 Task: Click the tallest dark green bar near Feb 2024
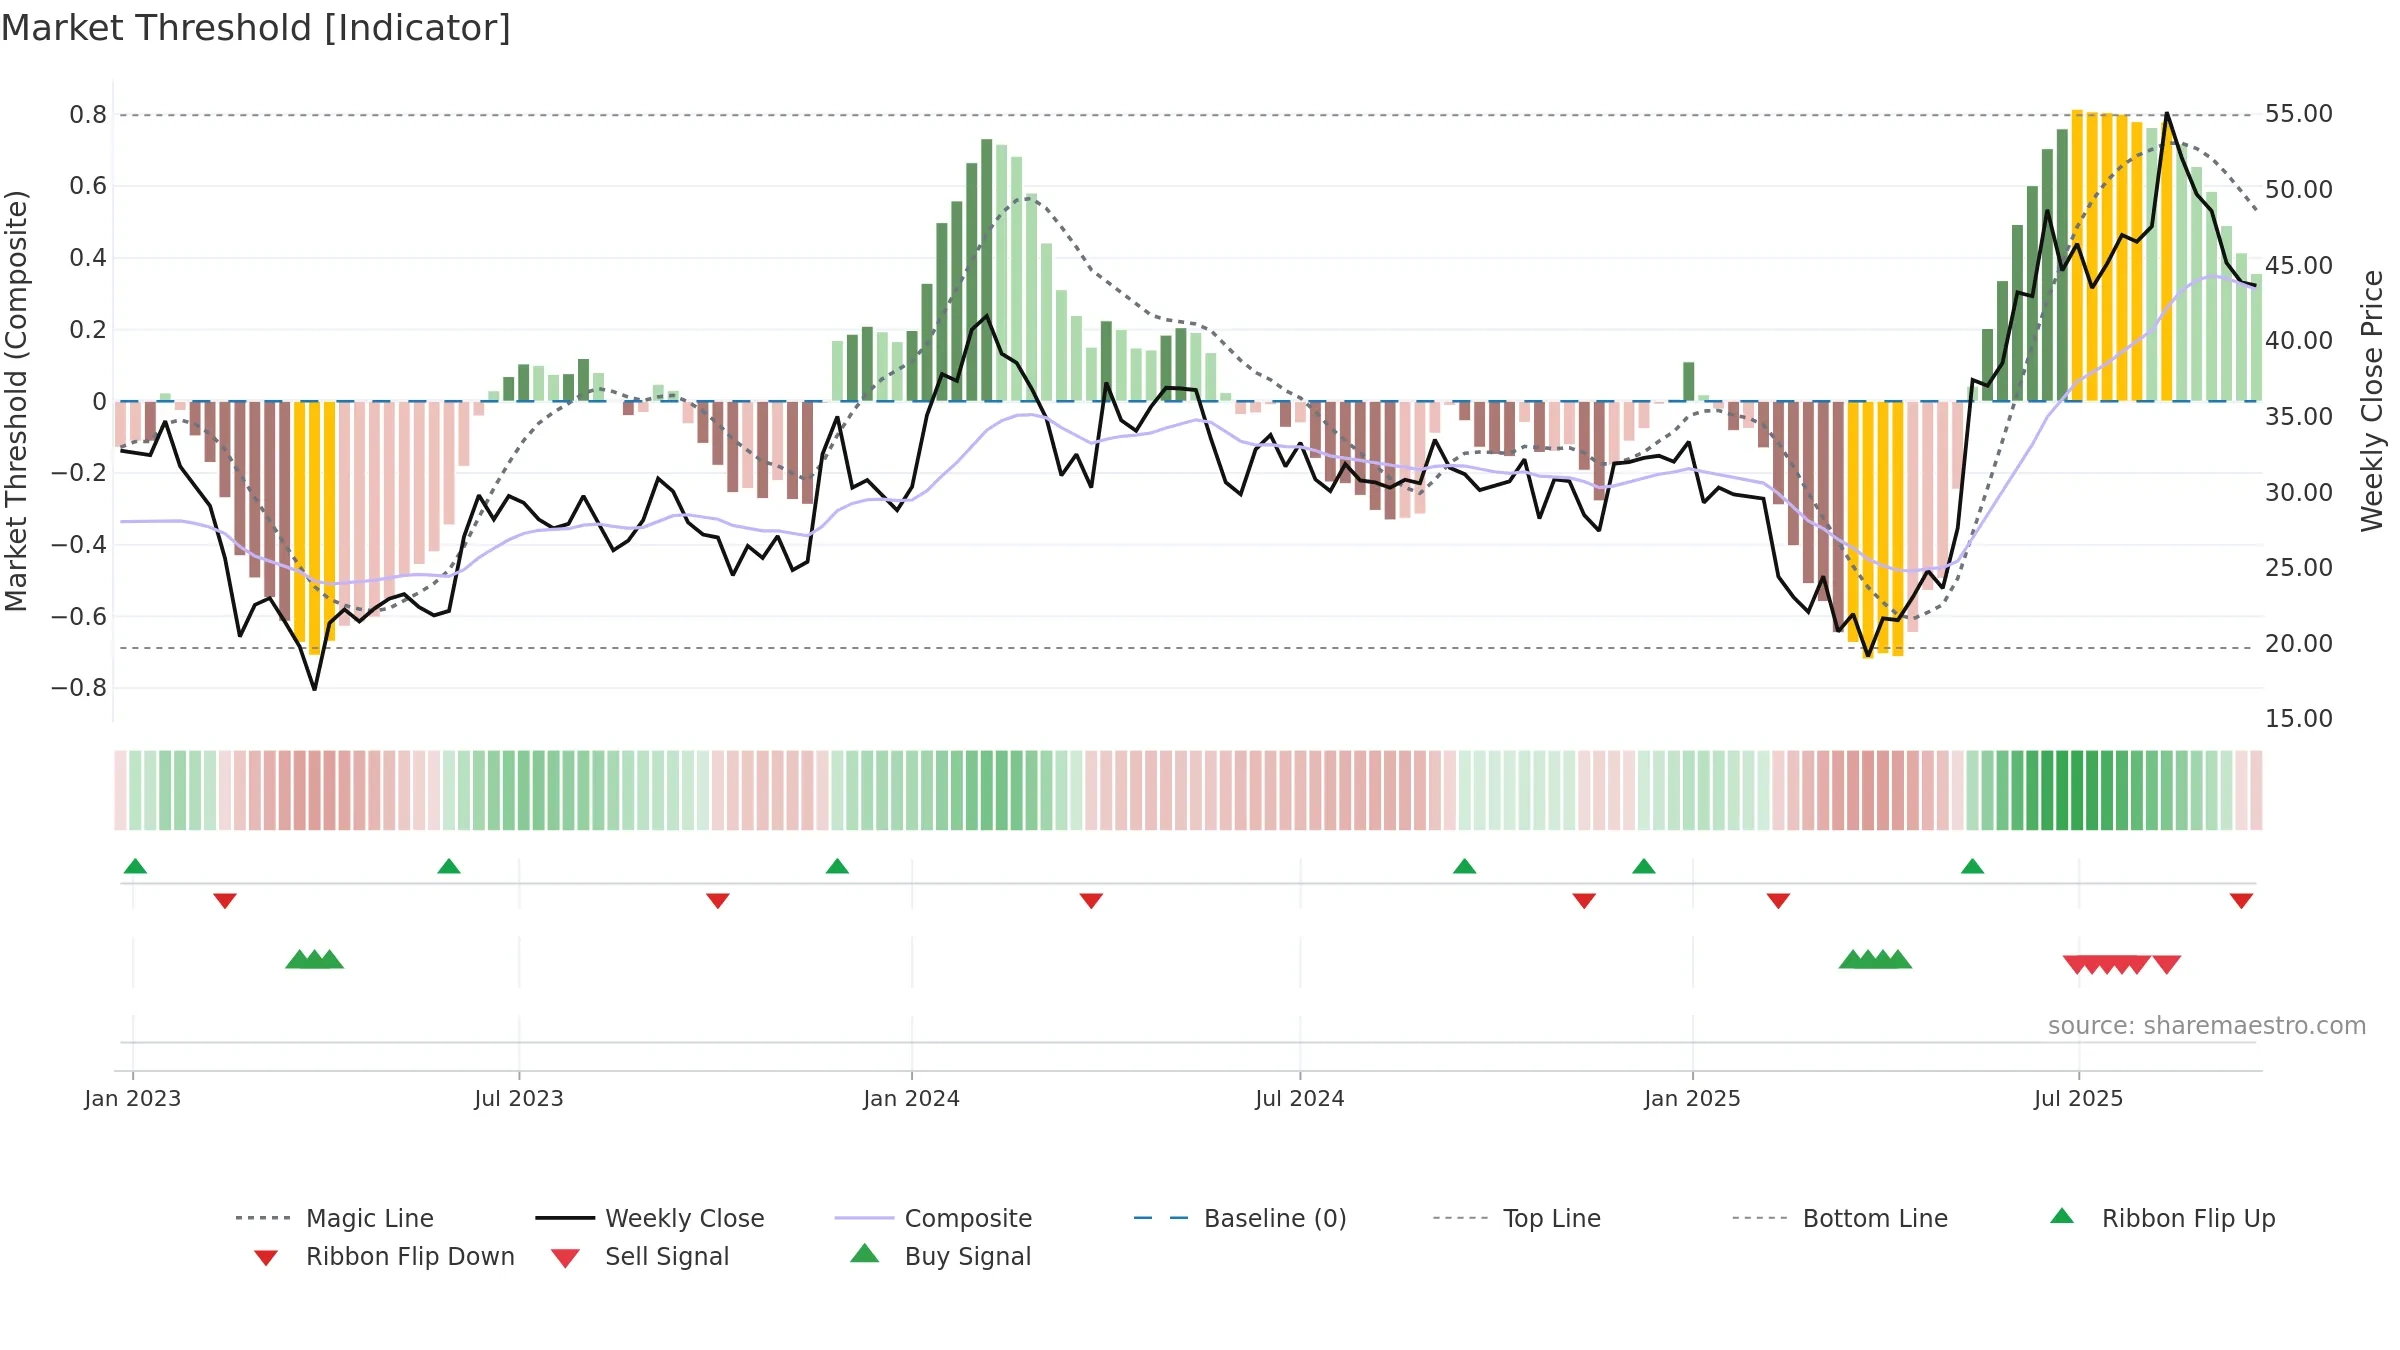(x=987, y=270)
